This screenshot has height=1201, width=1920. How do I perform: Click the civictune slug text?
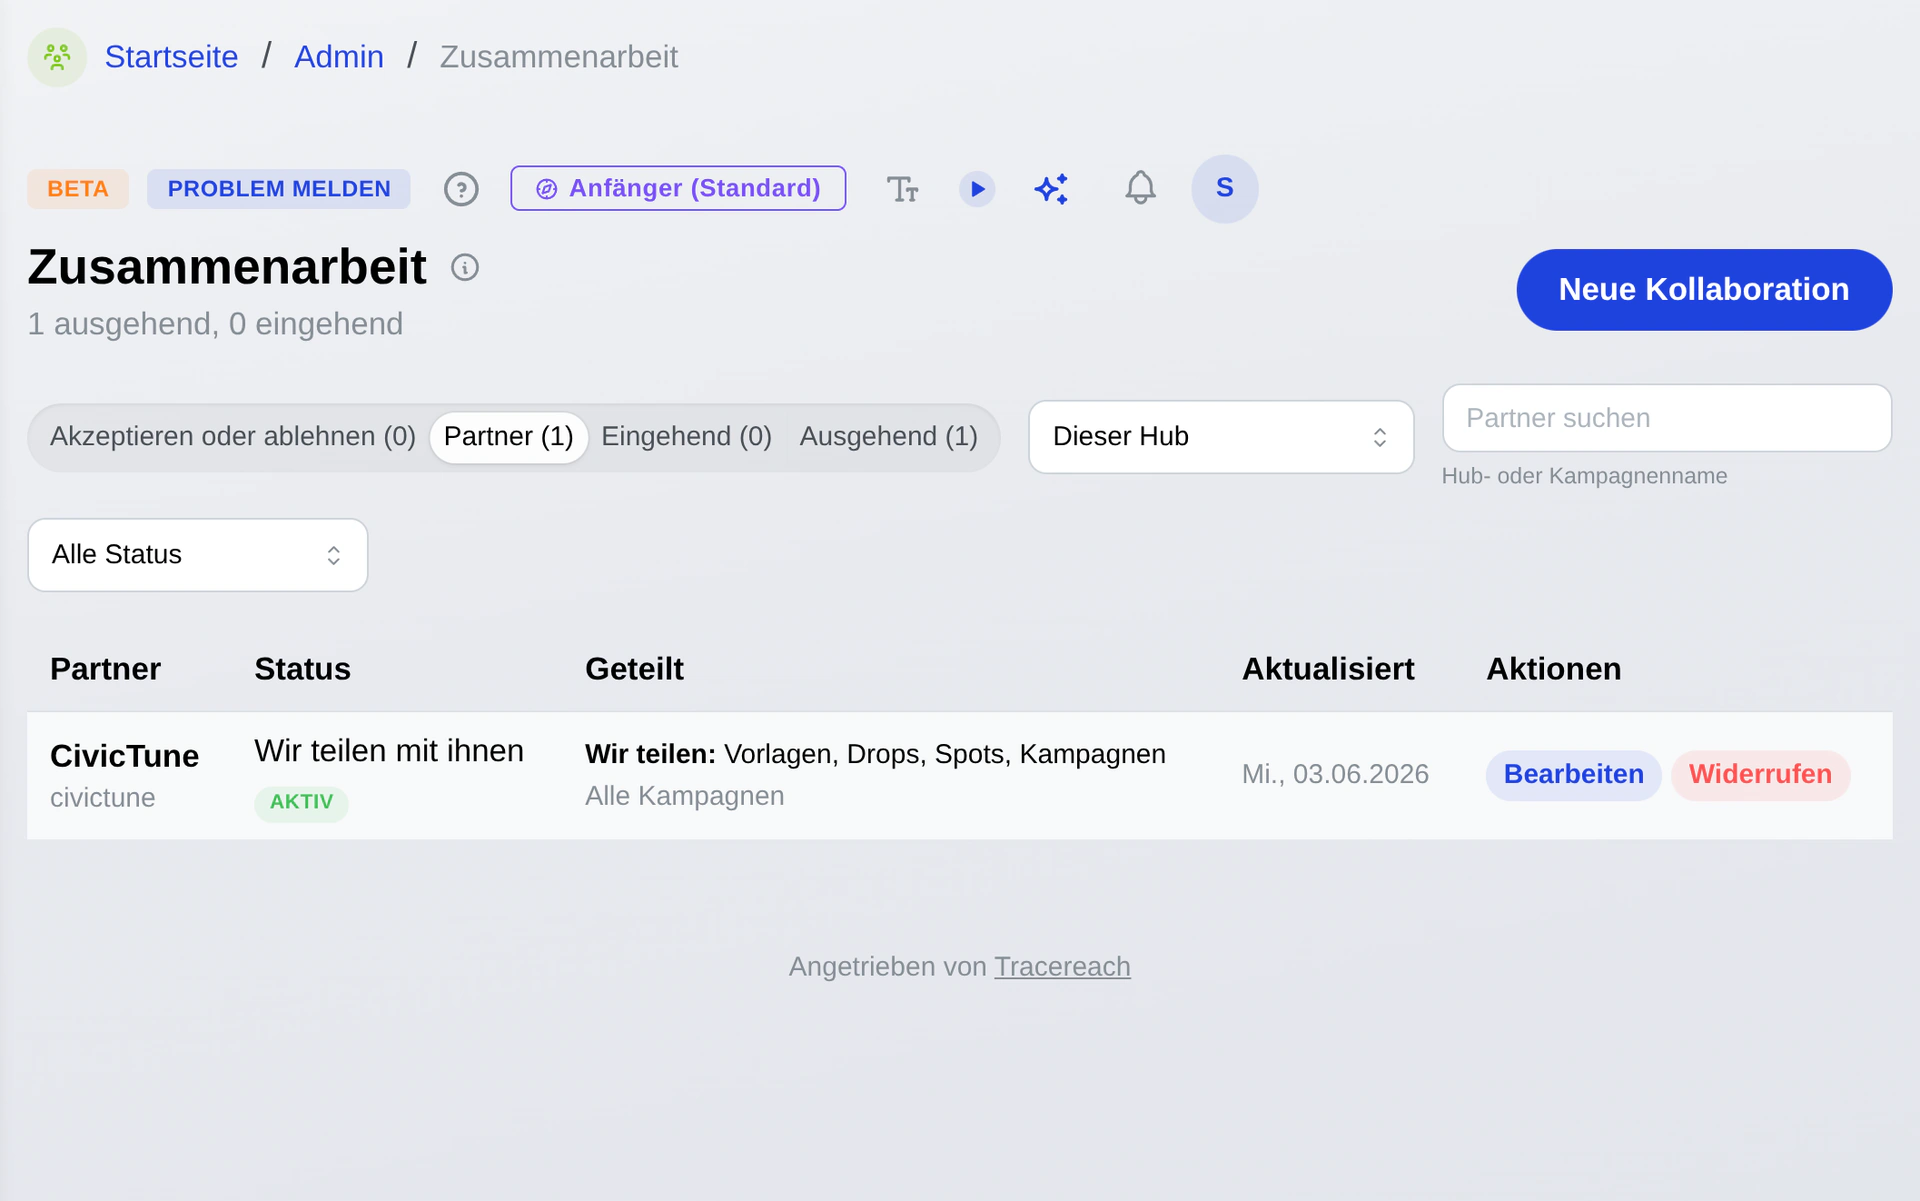[103, 799]
